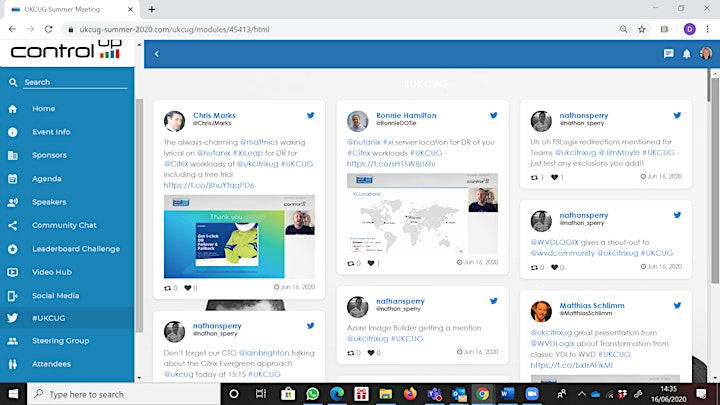The height and width of the screenshot is (405, 720).
Task: Select the UKCUG Summer Meeting tab
Action: point(72,9)
